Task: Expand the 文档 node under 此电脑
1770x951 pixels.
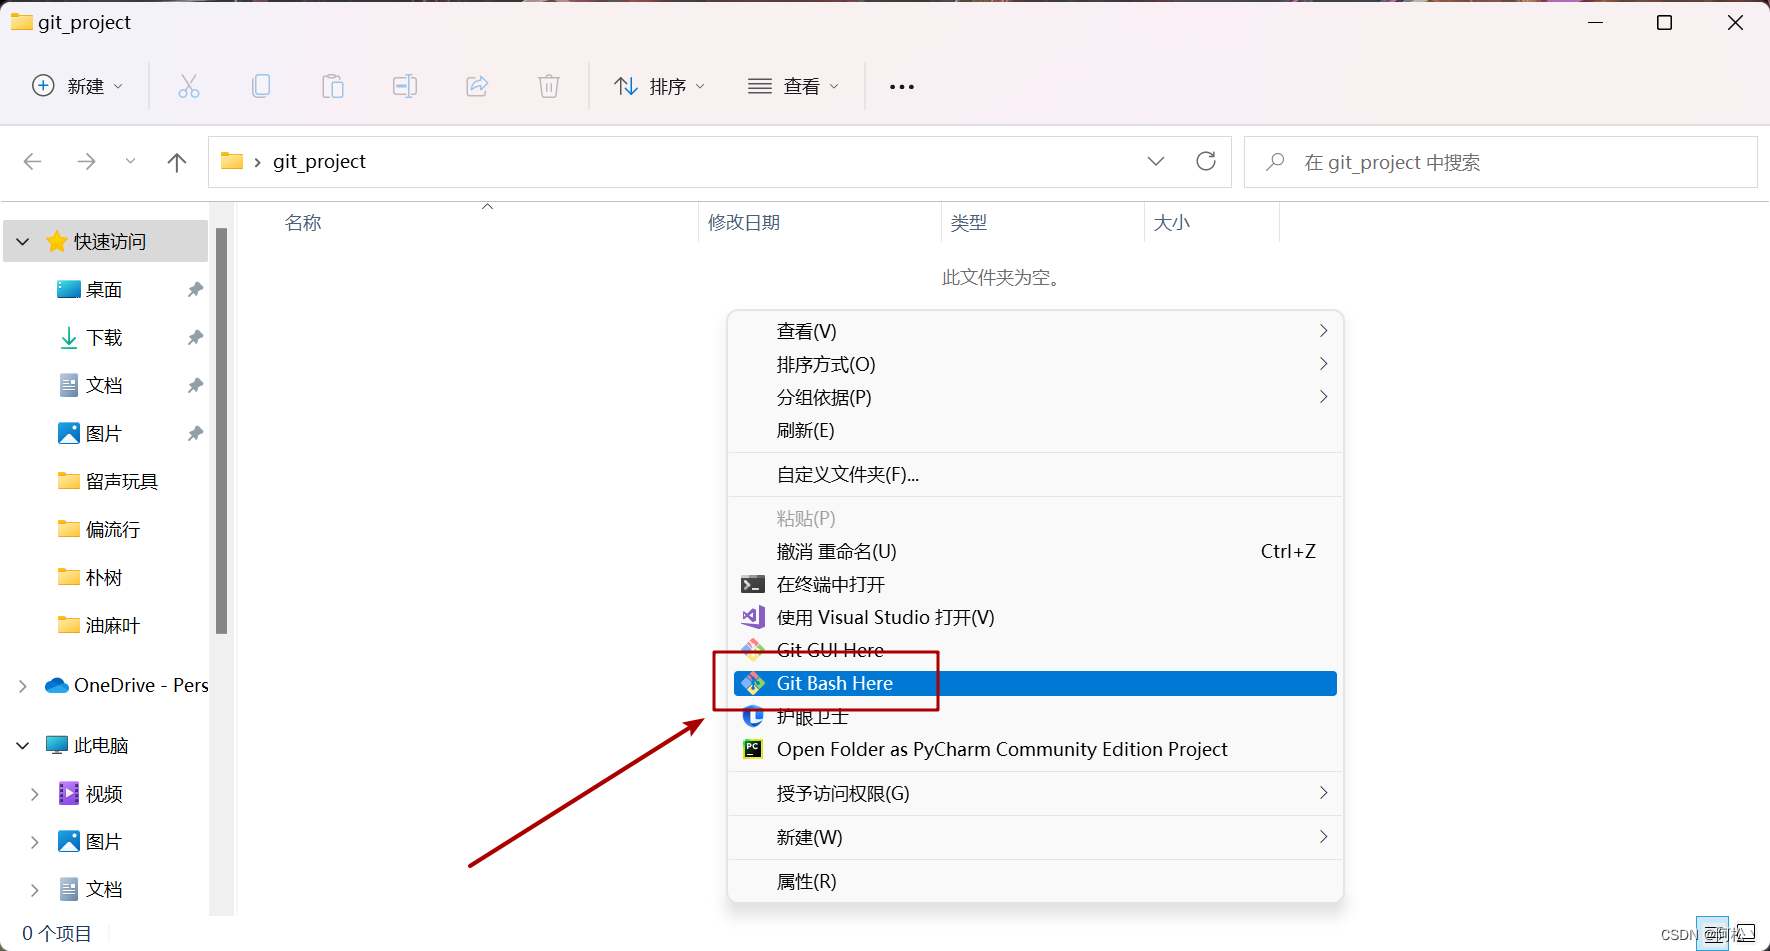Action: (x=35, y=890)
